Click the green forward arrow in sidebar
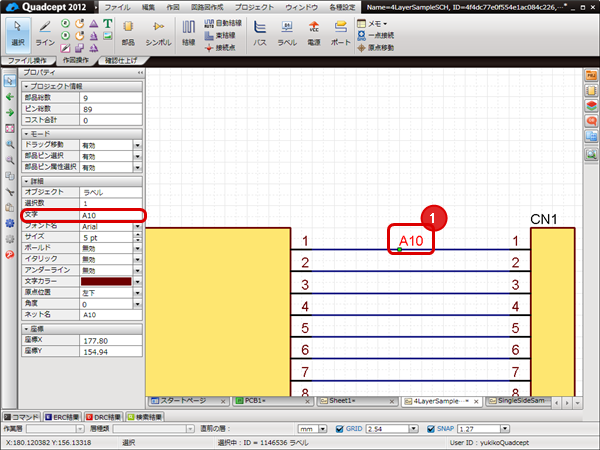This screenshot has width=600, height=450. pos(10,112)
